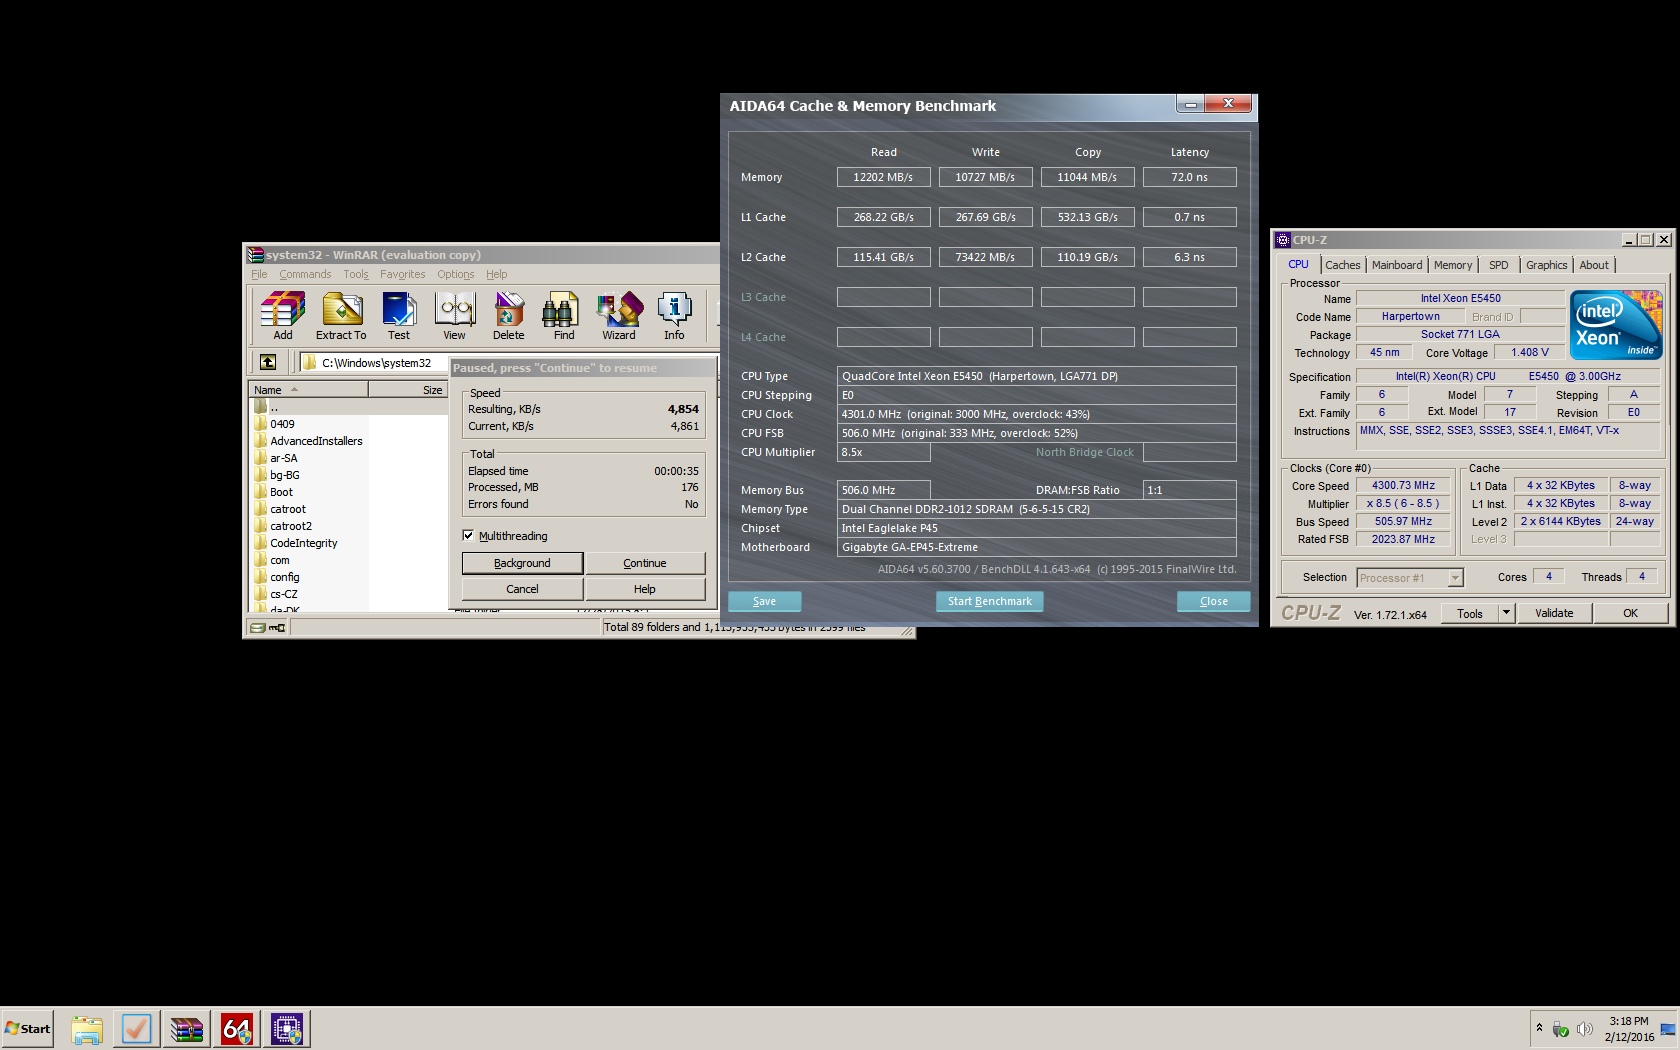This screenshot has width=1680, height=1050.
Task: Toggle the Multithreading checkbox
Action: (468, 535)
